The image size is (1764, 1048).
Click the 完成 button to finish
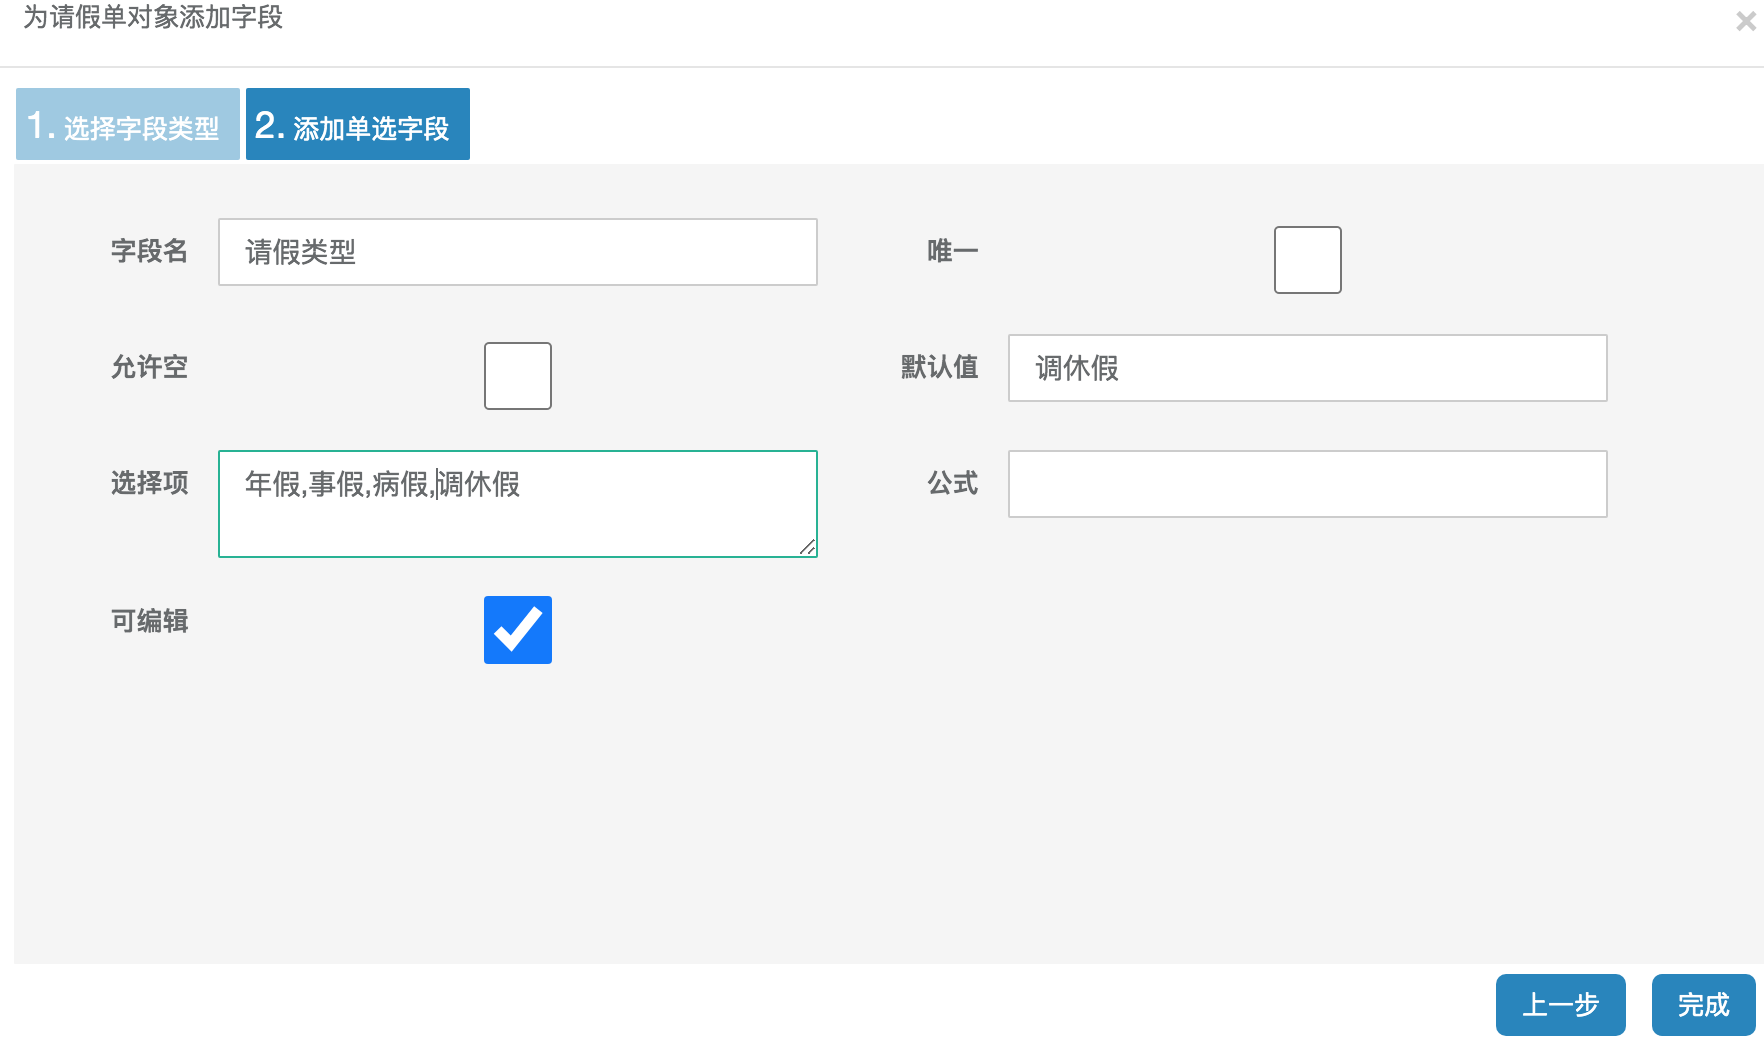(1703, 1004)
